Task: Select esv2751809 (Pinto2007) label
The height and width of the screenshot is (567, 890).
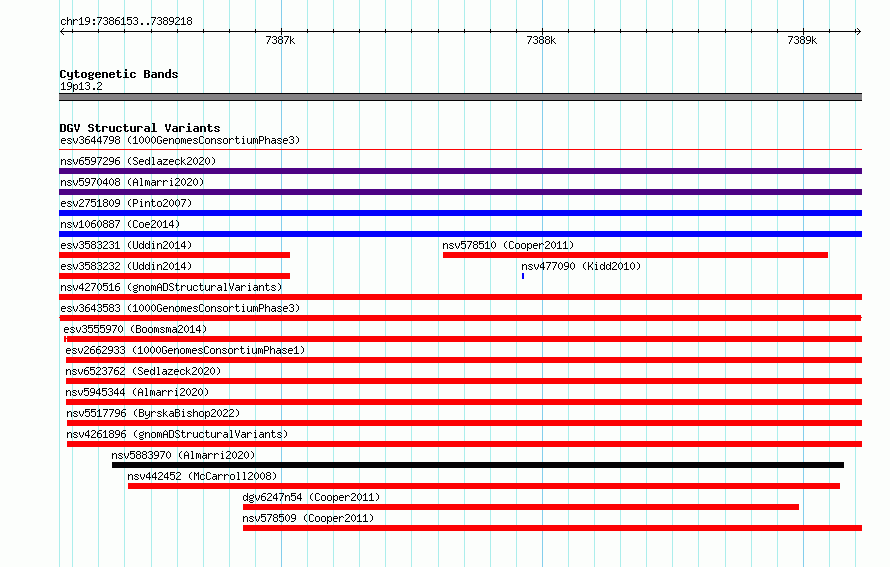Action: [126, 203]
